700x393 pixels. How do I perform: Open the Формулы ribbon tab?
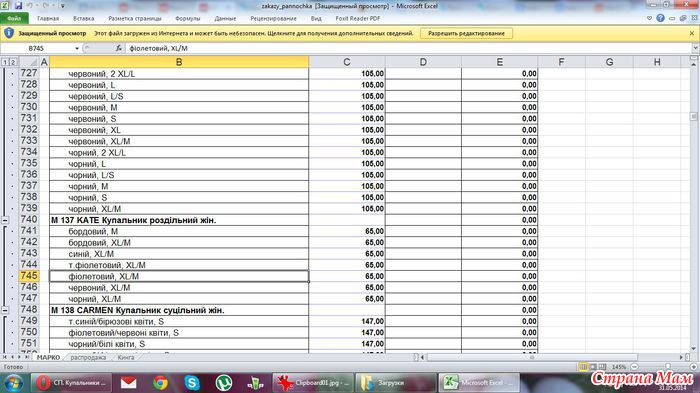[188, 18]
